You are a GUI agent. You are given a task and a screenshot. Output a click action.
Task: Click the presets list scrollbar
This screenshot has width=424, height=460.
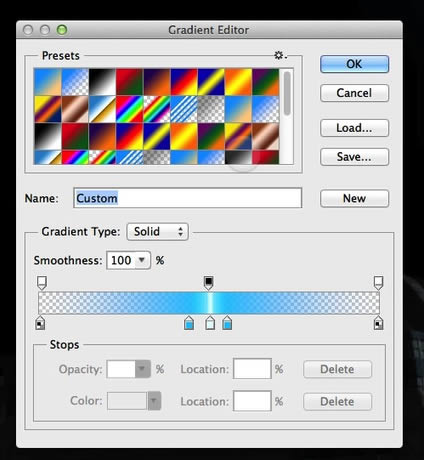(x=287, y=116)
